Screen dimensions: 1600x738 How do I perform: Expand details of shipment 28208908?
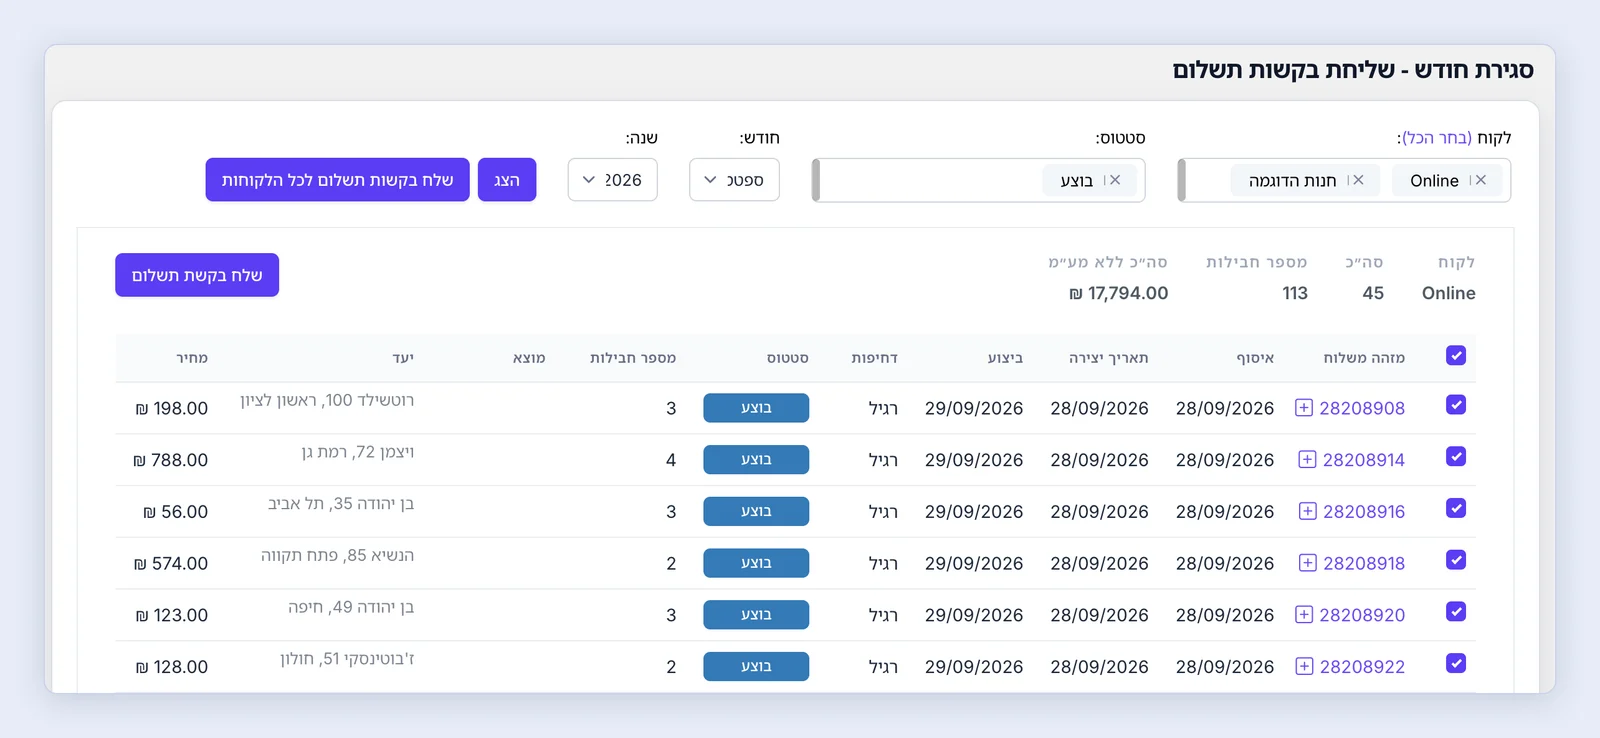1304,408
